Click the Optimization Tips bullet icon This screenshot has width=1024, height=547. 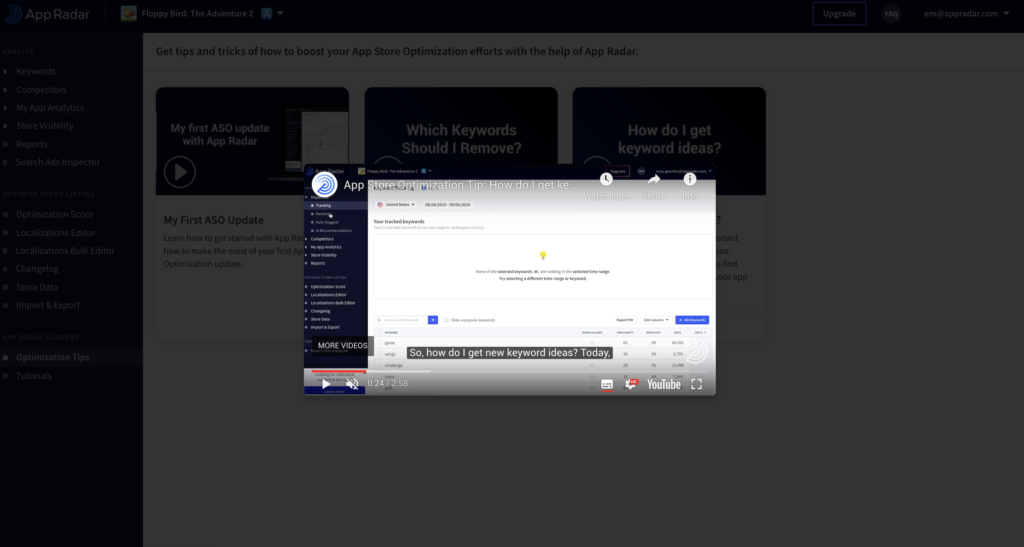click(x=5, y=358)
